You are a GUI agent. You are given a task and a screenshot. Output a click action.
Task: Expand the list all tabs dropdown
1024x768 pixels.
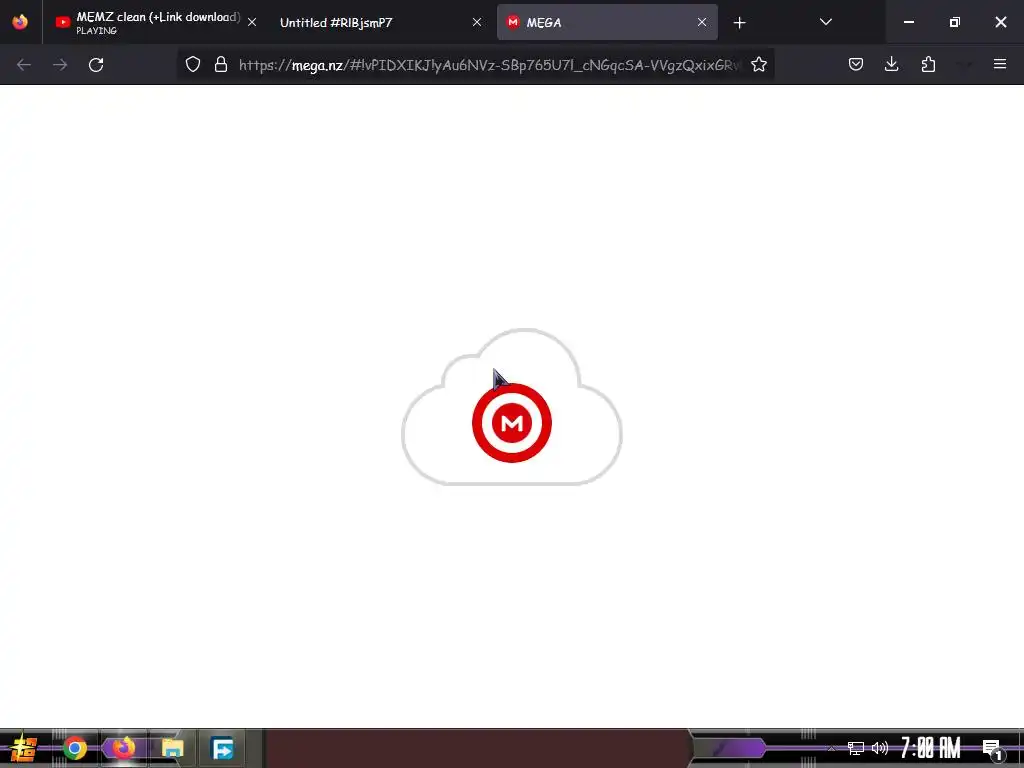(825, 22)
